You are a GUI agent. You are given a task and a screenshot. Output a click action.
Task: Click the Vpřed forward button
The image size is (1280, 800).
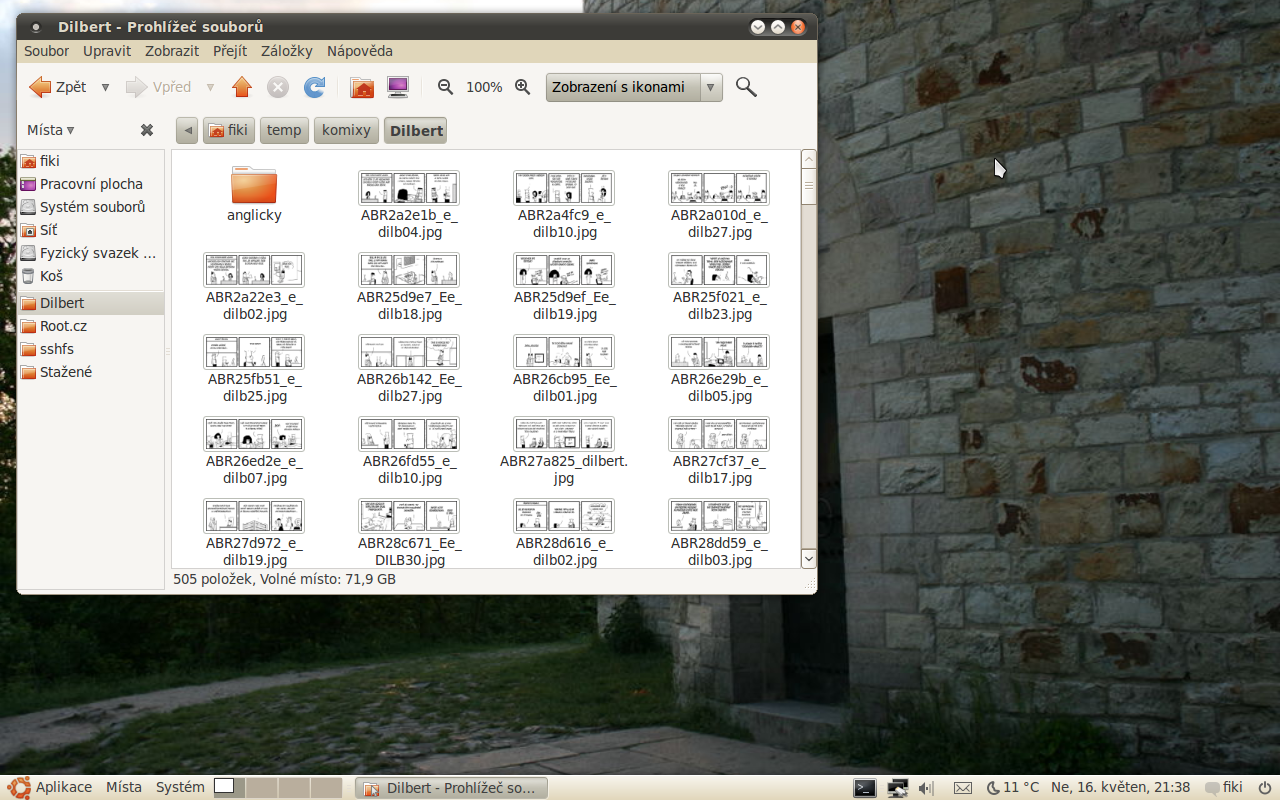(158, 87)
